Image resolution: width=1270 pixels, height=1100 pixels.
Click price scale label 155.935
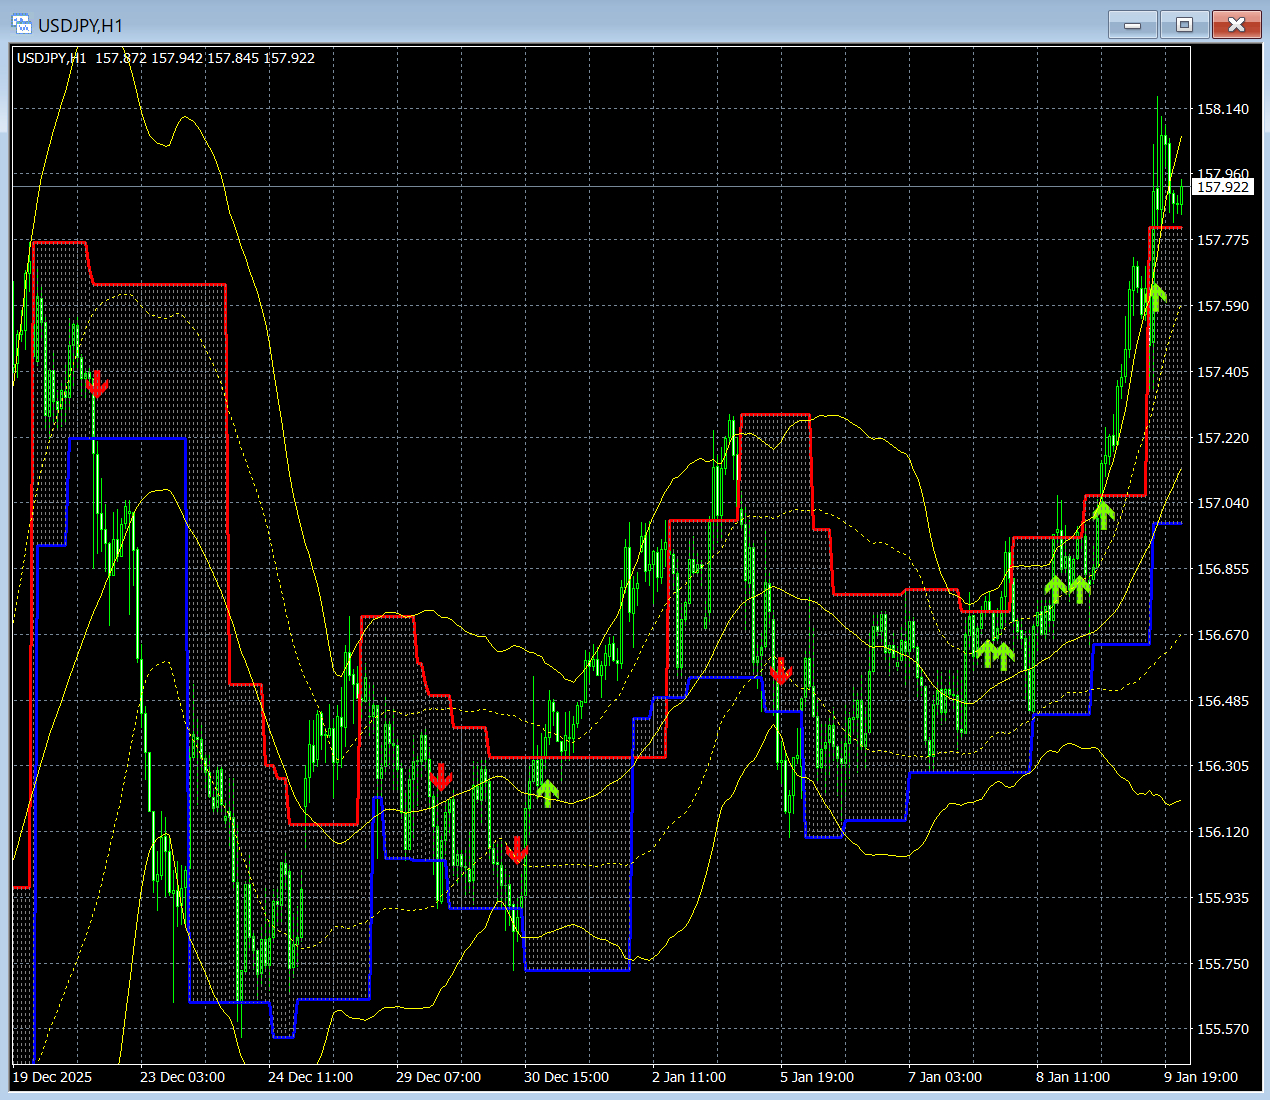1223,898
